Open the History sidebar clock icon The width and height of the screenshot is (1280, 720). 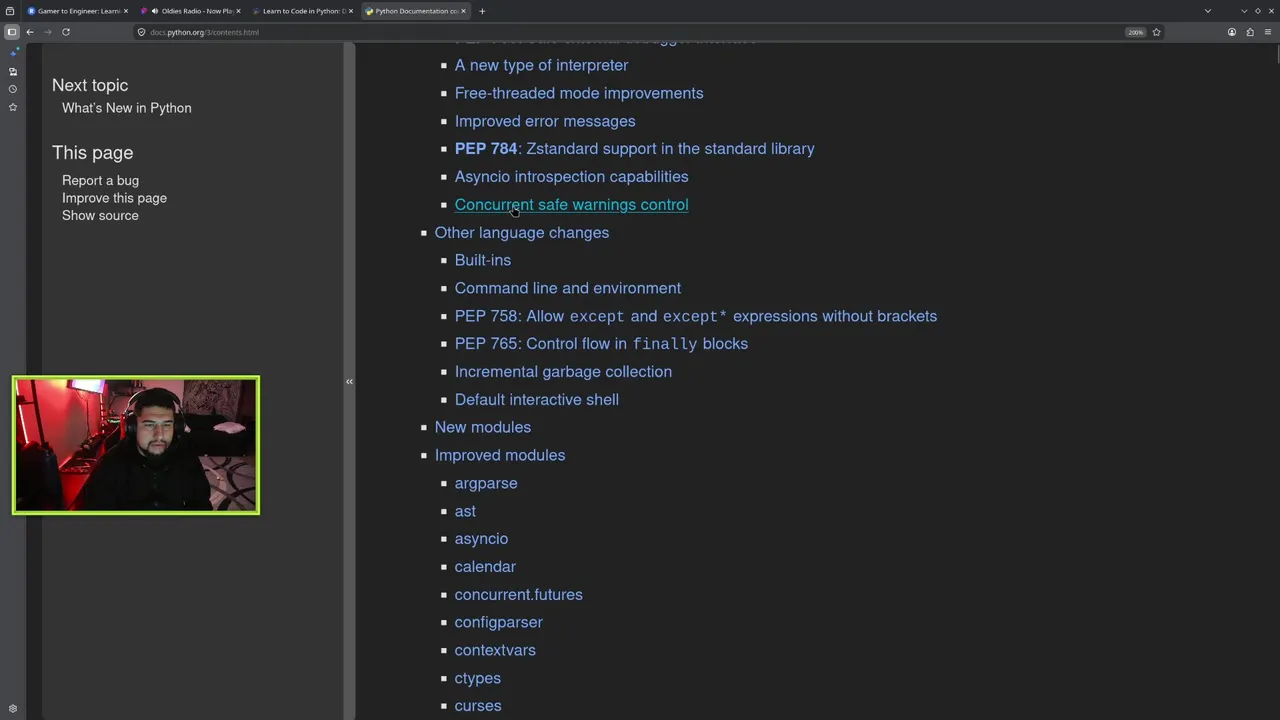pos(13,89)
